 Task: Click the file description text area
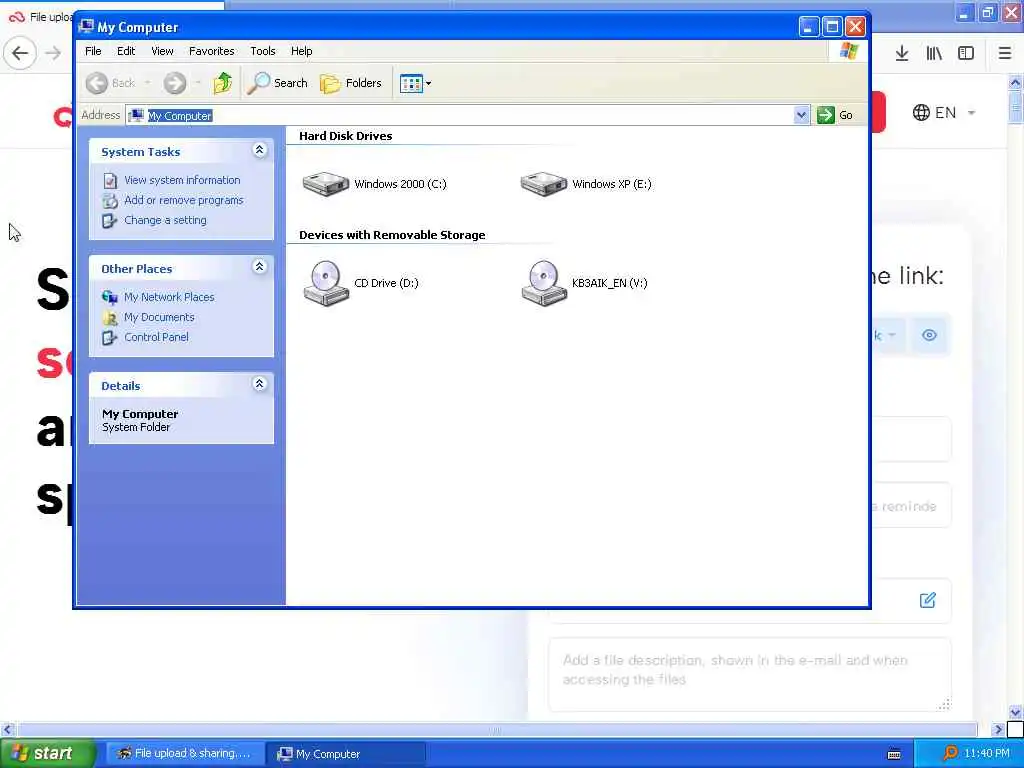pyautogui.click(x=750, y=674)
